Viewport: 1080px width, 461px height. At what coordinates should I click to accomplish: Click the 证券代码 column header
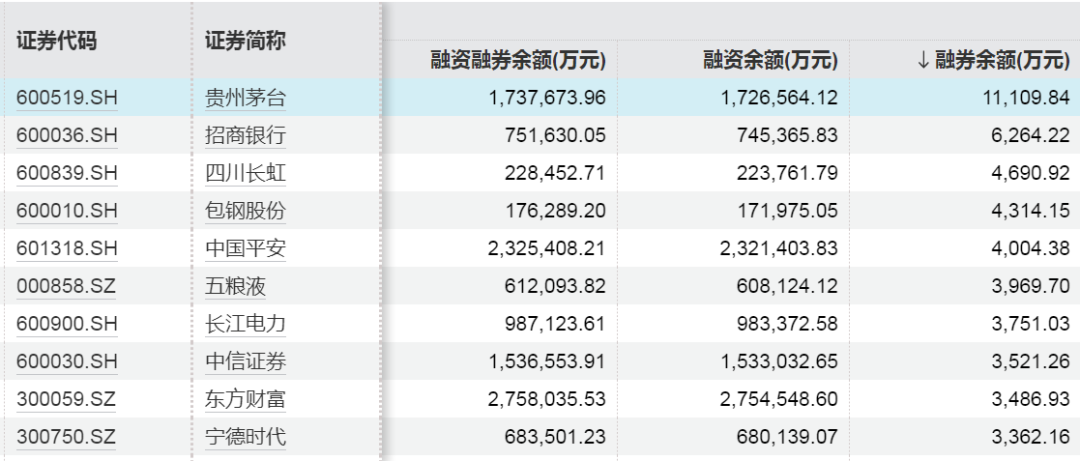point(56,41)
